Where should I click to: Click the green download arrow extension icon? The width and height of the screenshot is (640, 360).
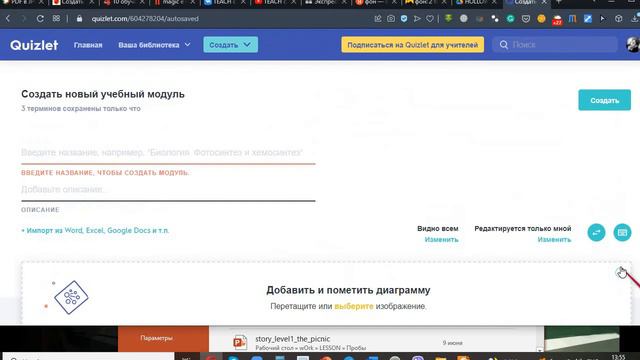coord(449,18)
